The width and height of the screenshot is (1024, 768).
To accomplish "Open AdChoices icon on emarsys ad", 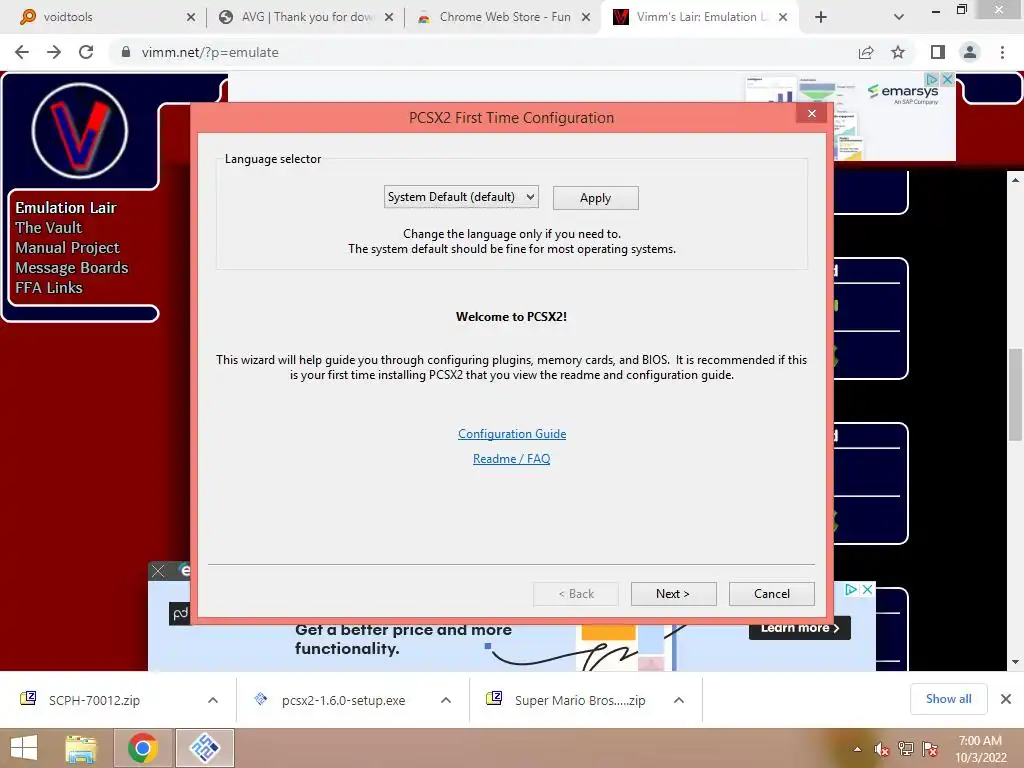I will point(932,80).
